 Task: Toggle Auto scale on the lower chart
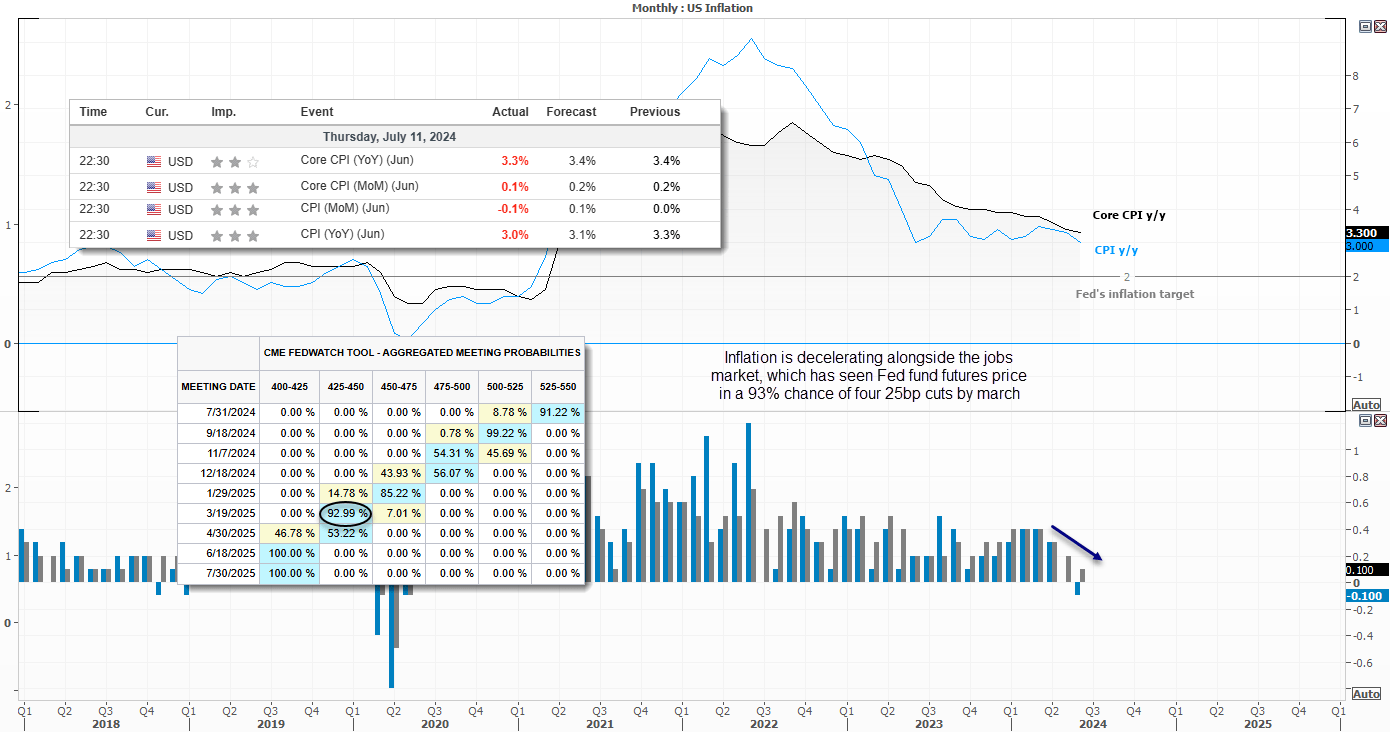[x=1366, y=694]
